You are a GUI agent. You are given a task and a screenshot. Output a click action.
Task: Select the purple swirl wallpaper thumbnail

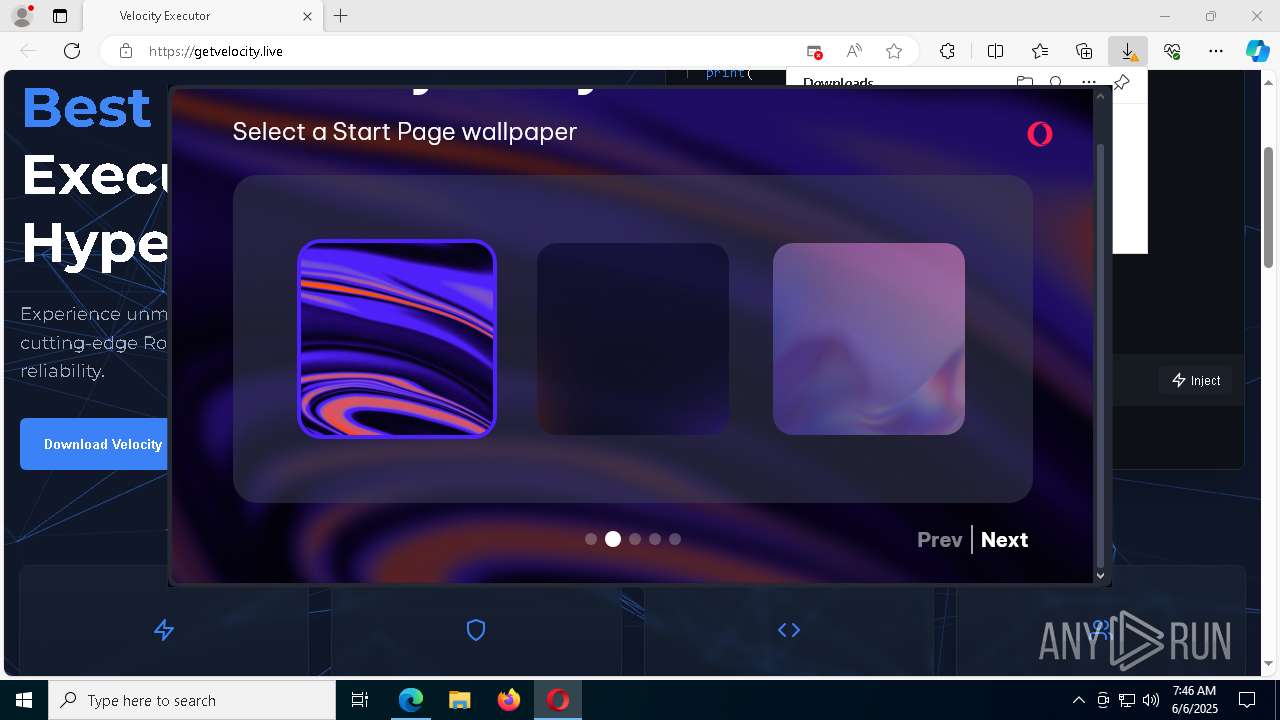(397, 339)
